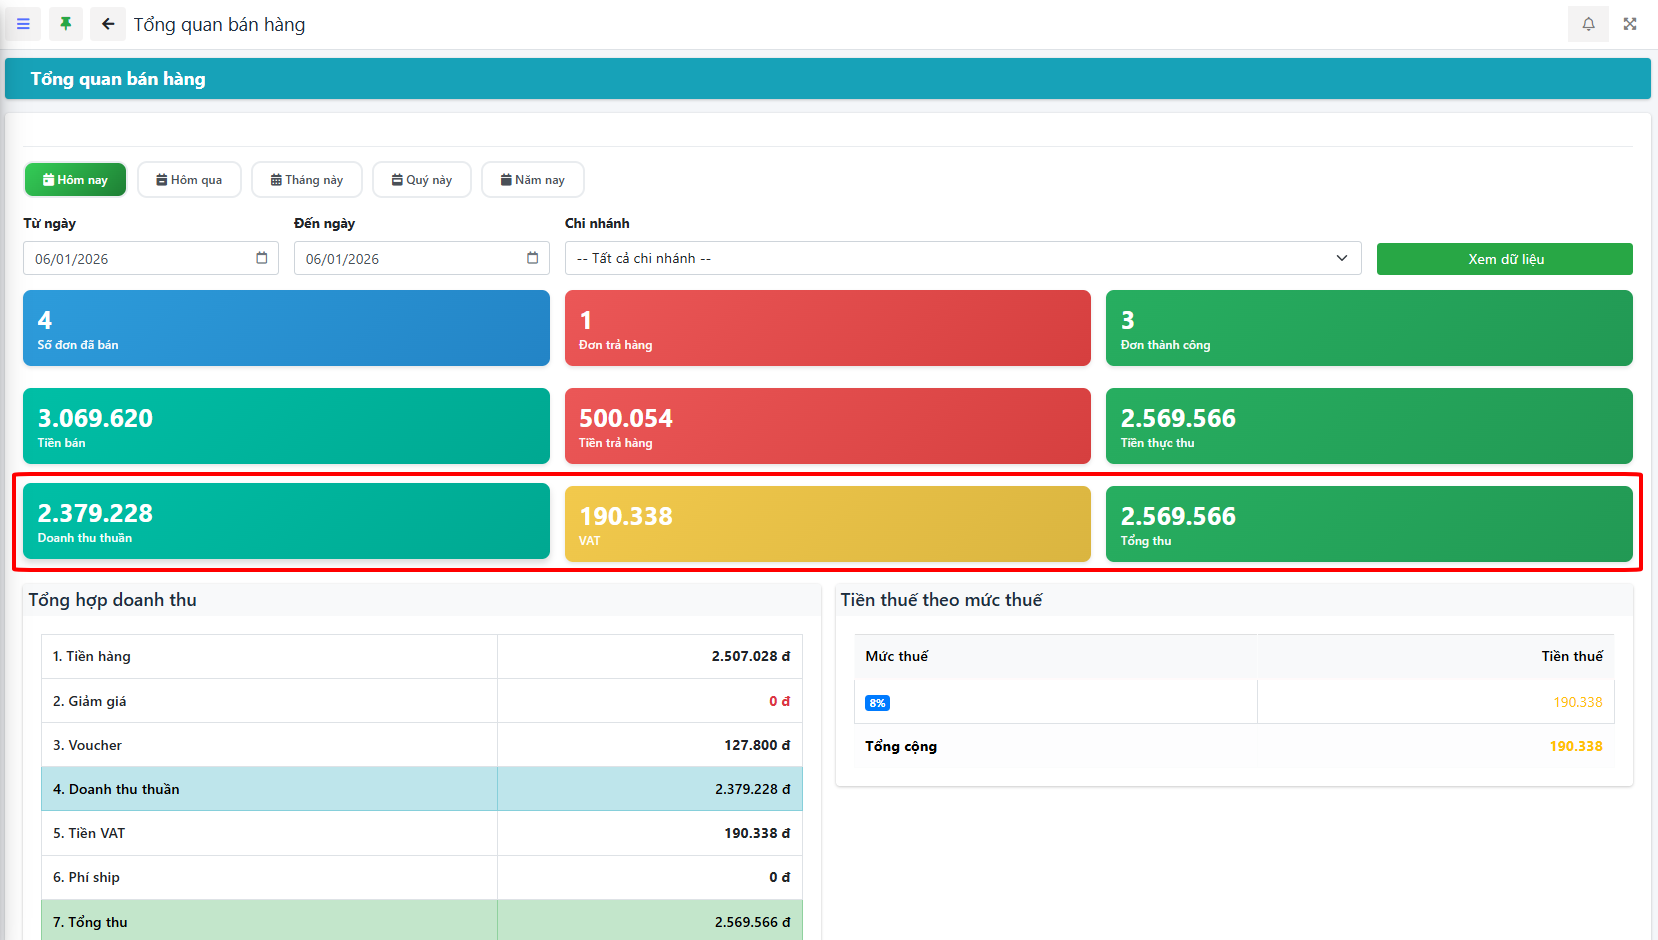Select the Hôm nay filter
Image resolution: width=1658 pixels, height=940 pixels.
click(x=75, y=180)
